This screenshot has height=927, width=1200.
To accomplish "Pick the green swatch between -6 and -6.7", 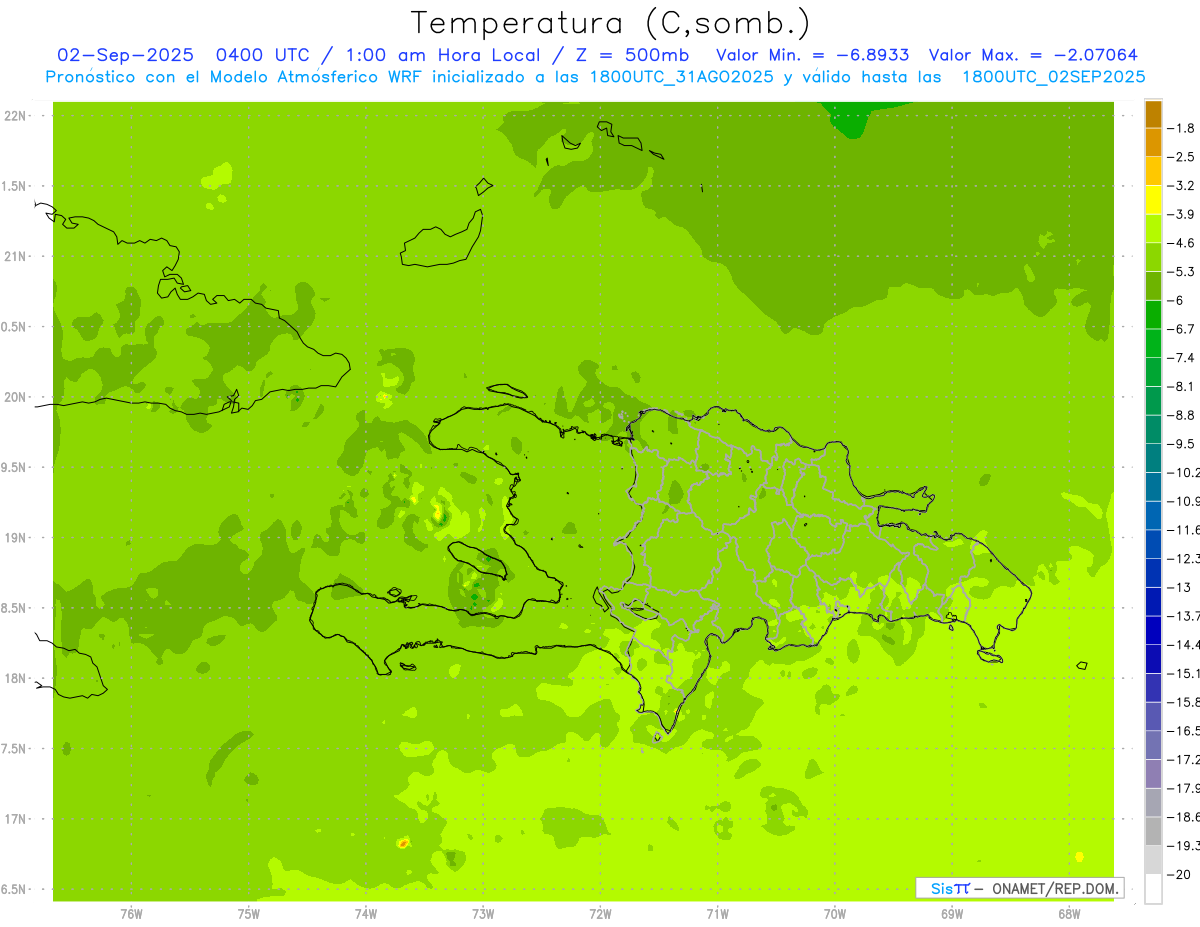I will coord(1153,315).
